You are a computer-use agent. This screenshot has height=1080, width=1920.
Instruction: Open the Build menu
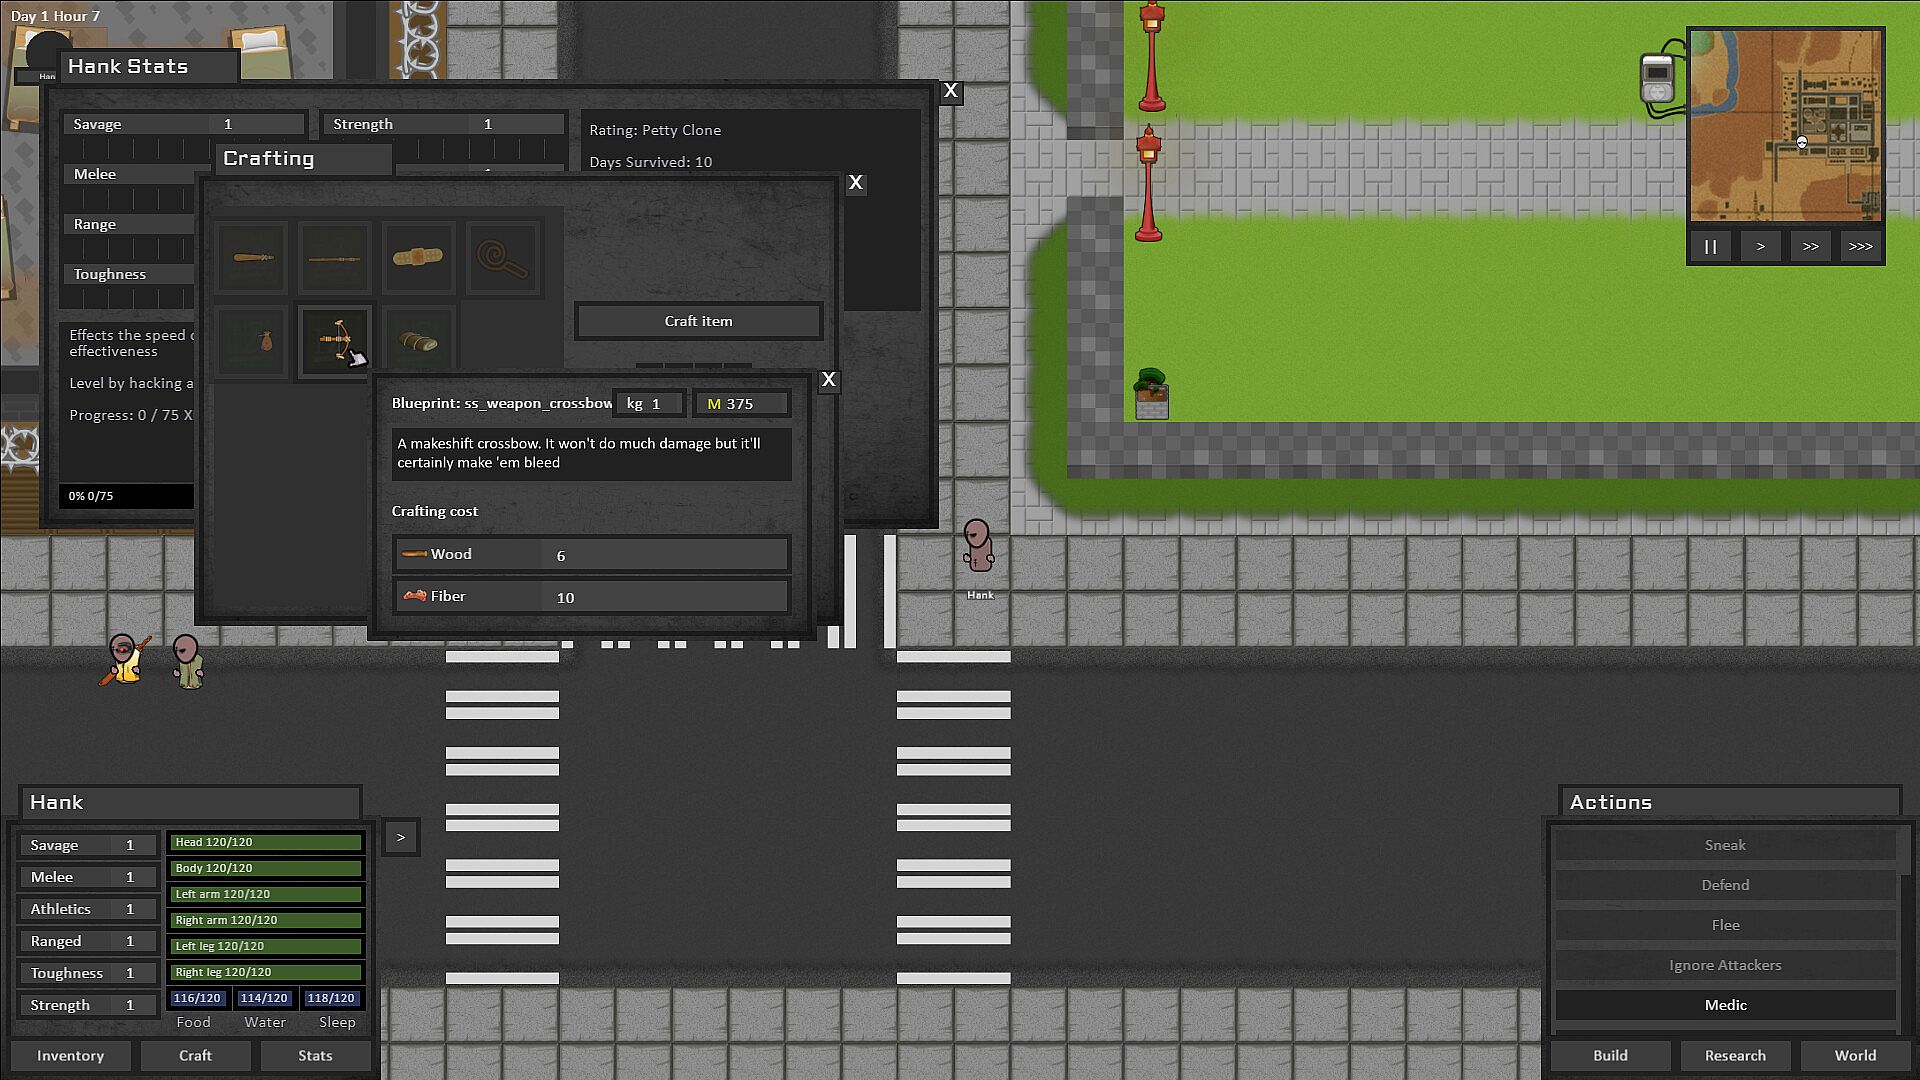pos(1610,1056)
